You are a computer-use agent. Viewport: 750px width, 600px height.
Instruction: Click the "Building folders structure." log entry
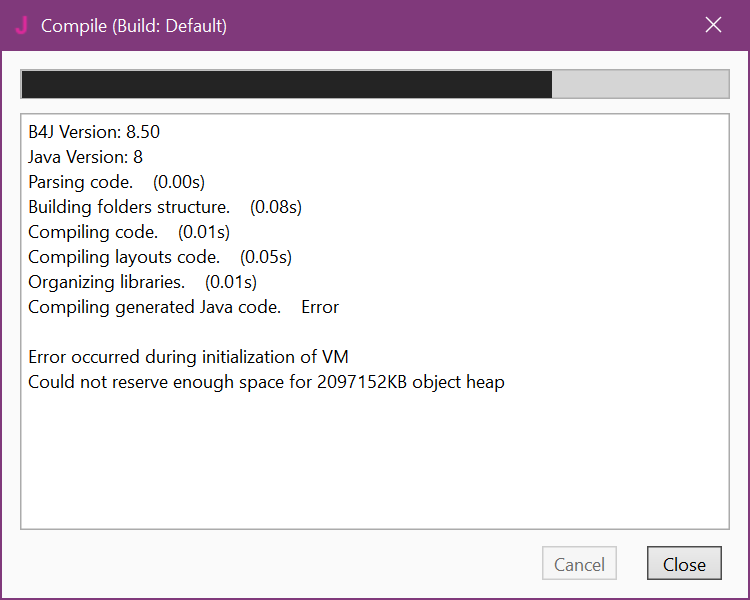(129, 207)
